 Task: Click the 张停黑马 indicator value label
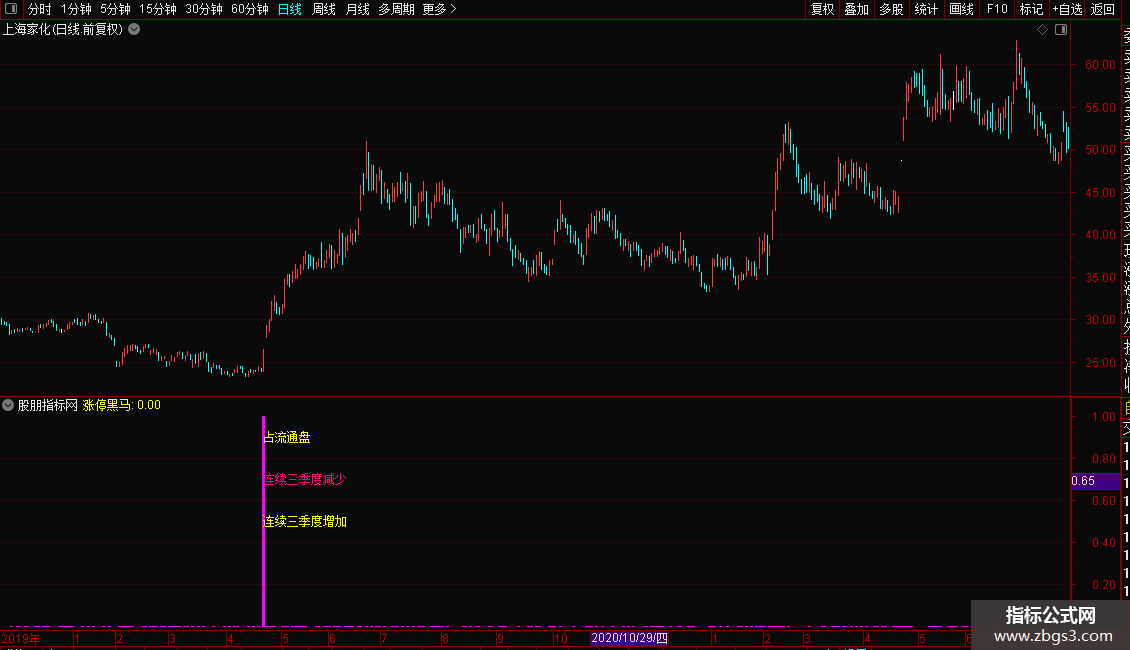tap(122, 405)
